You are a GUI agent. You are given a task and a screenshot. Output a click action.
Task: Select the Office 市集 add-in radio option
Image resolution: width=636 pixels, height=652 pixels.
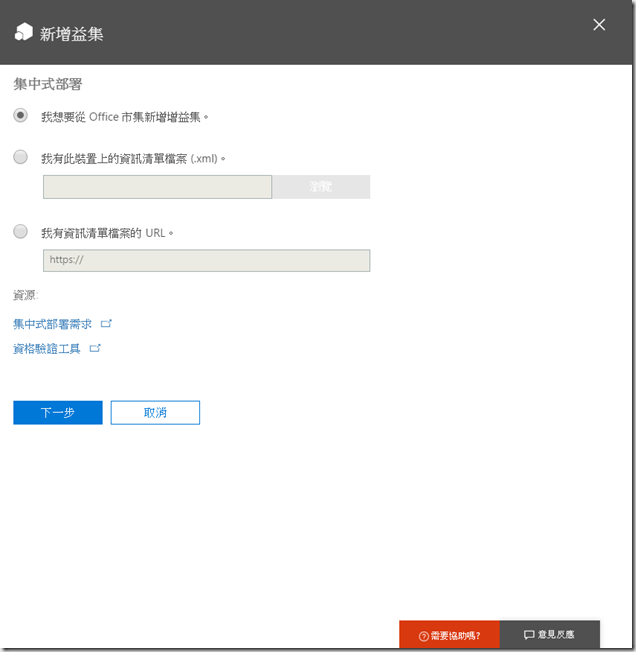[x=21, y=116]
